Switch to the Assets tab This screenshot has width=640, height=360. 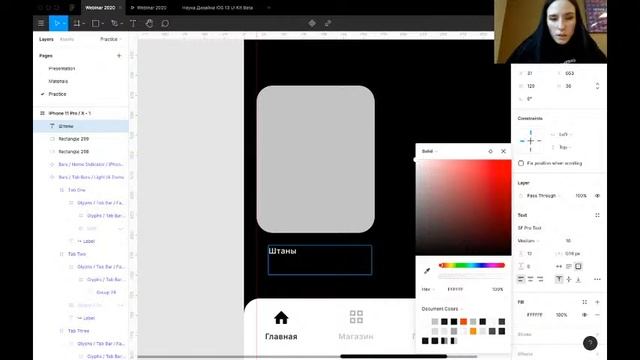coord(67,39)
